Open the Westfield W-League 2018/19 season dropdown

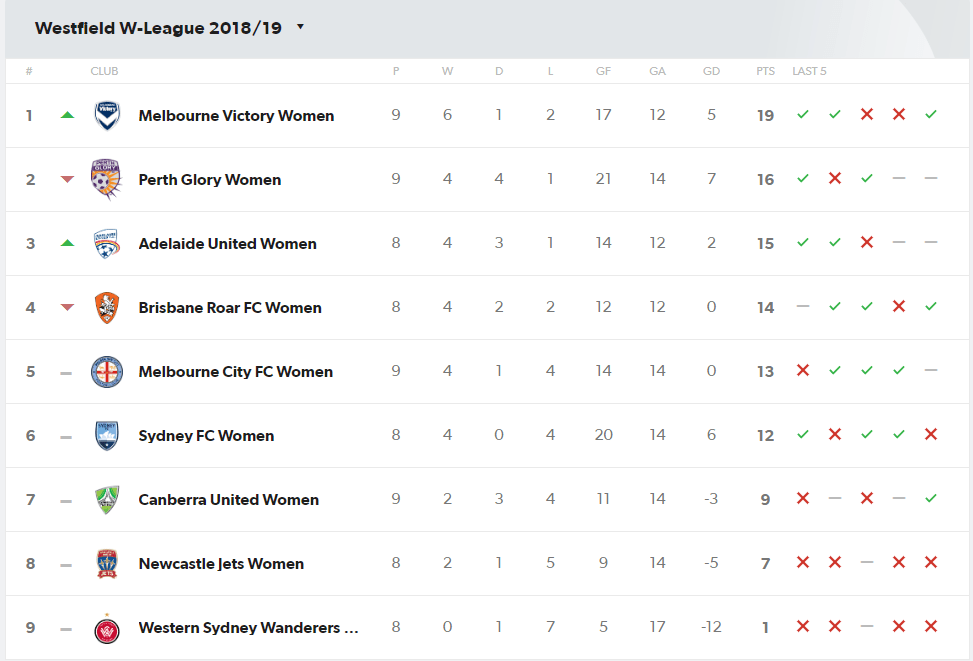pyautogui.click(x=169, y=28)
